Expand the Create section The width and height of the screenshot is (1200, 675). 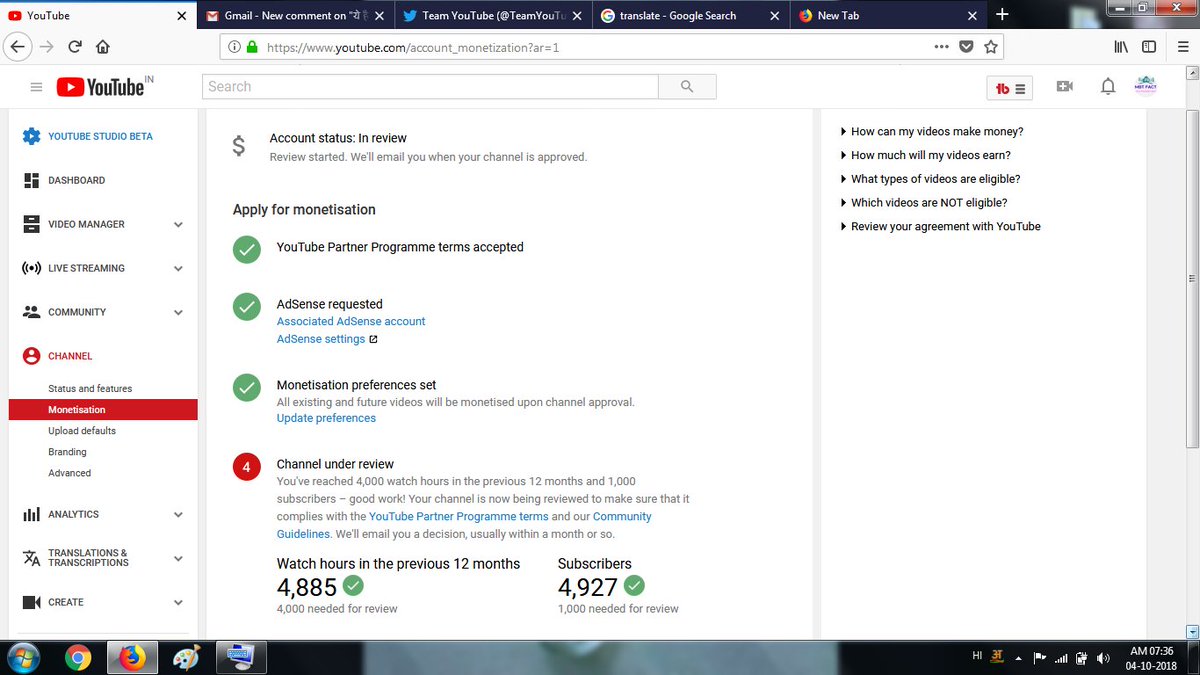[x=178, y=603]
